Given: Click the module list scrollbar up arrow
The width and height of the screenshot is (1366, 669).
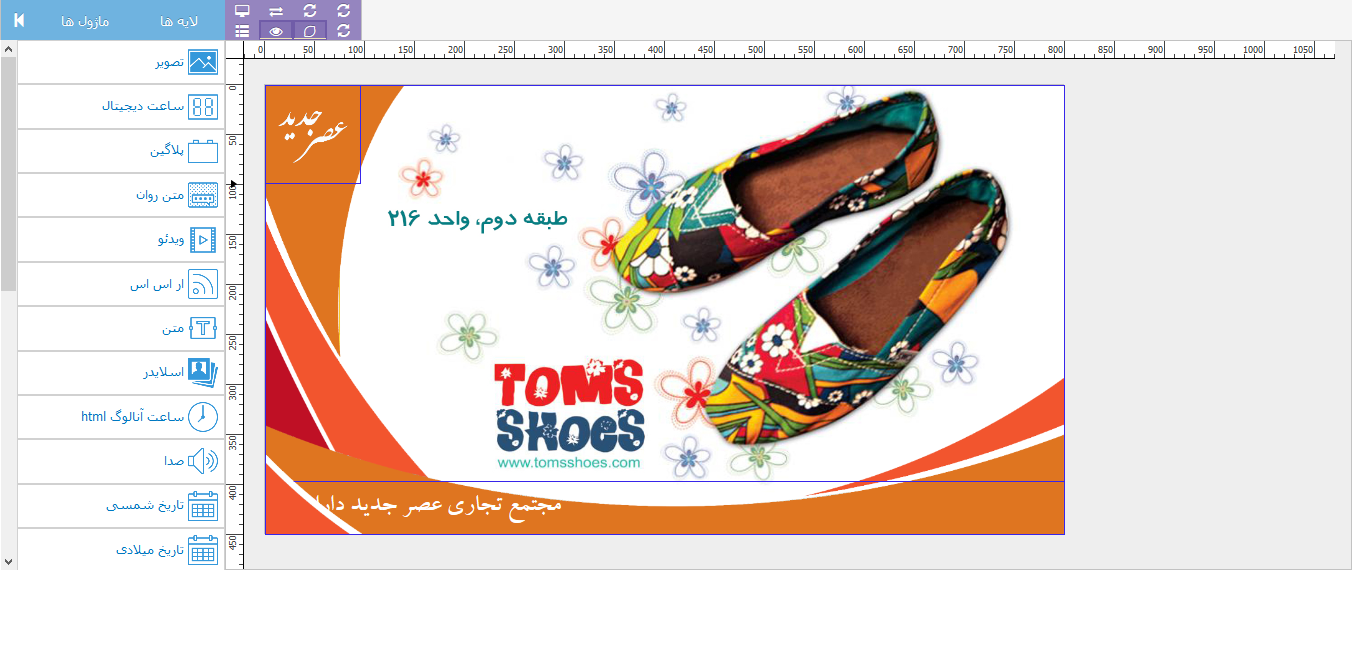Looking at the screenshot, I should pos(8,48).
